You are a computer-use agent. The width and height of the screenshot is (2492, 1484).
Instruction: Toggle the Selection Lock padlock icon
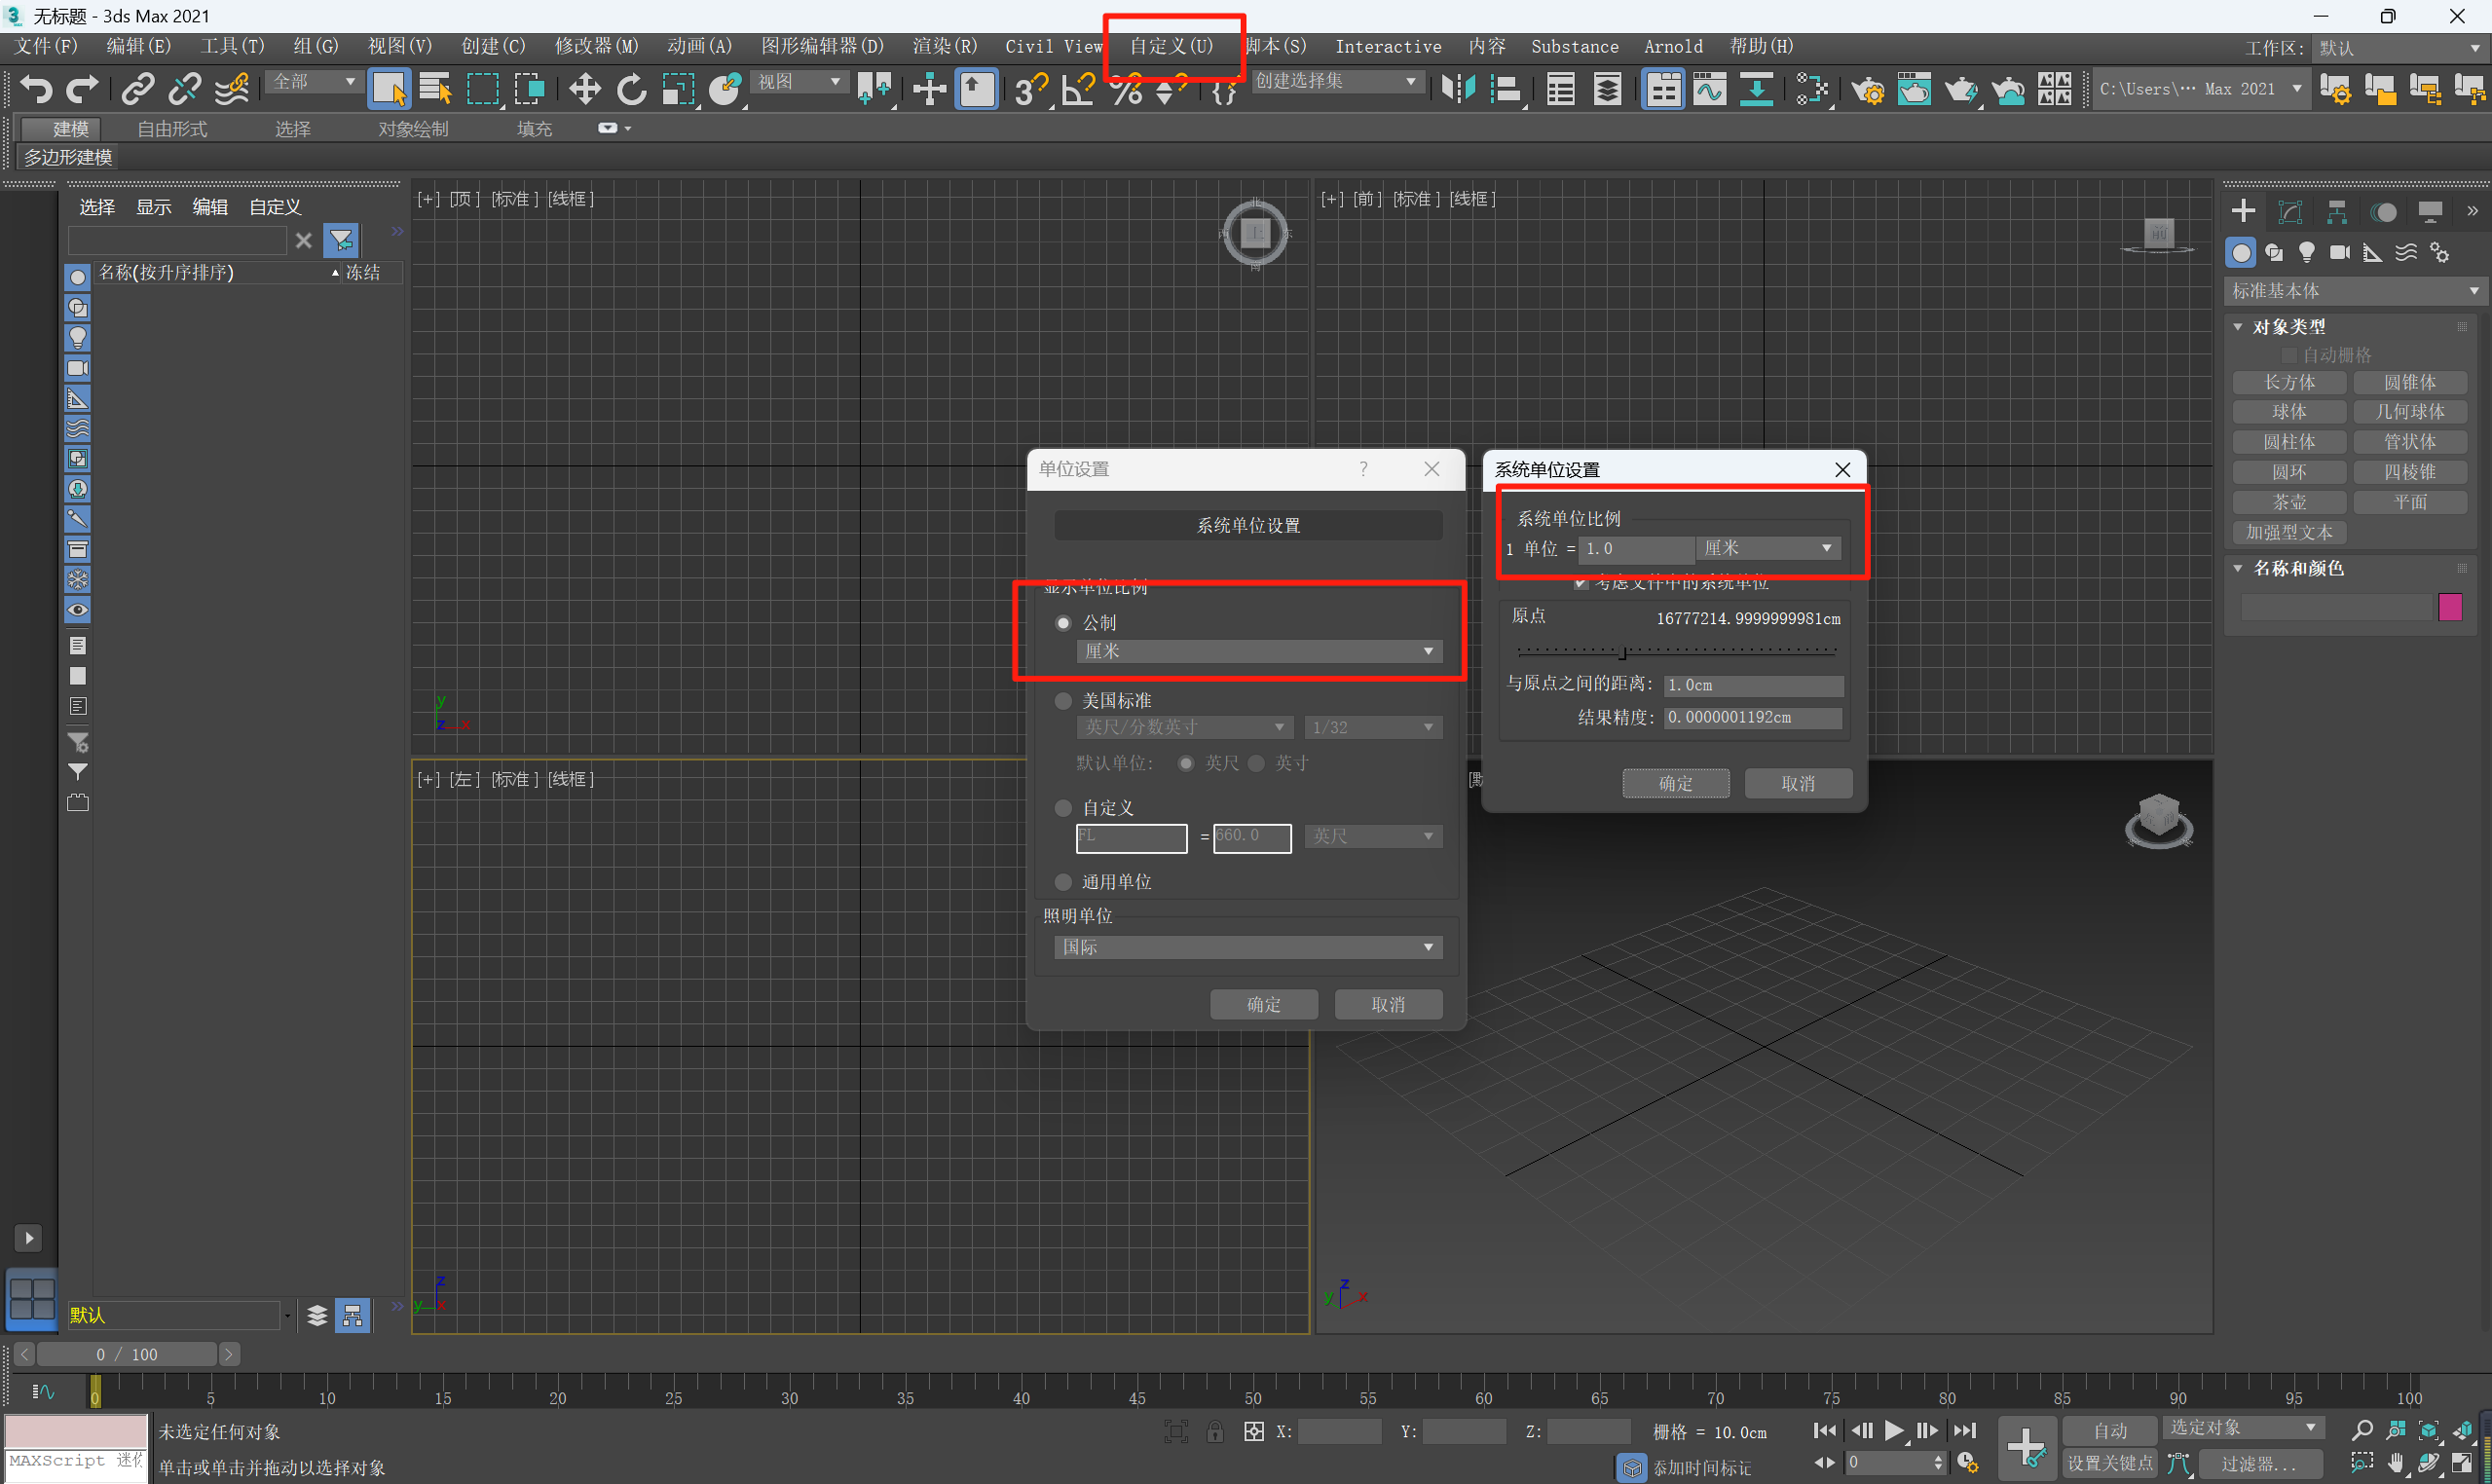tap(1214, 1432)
